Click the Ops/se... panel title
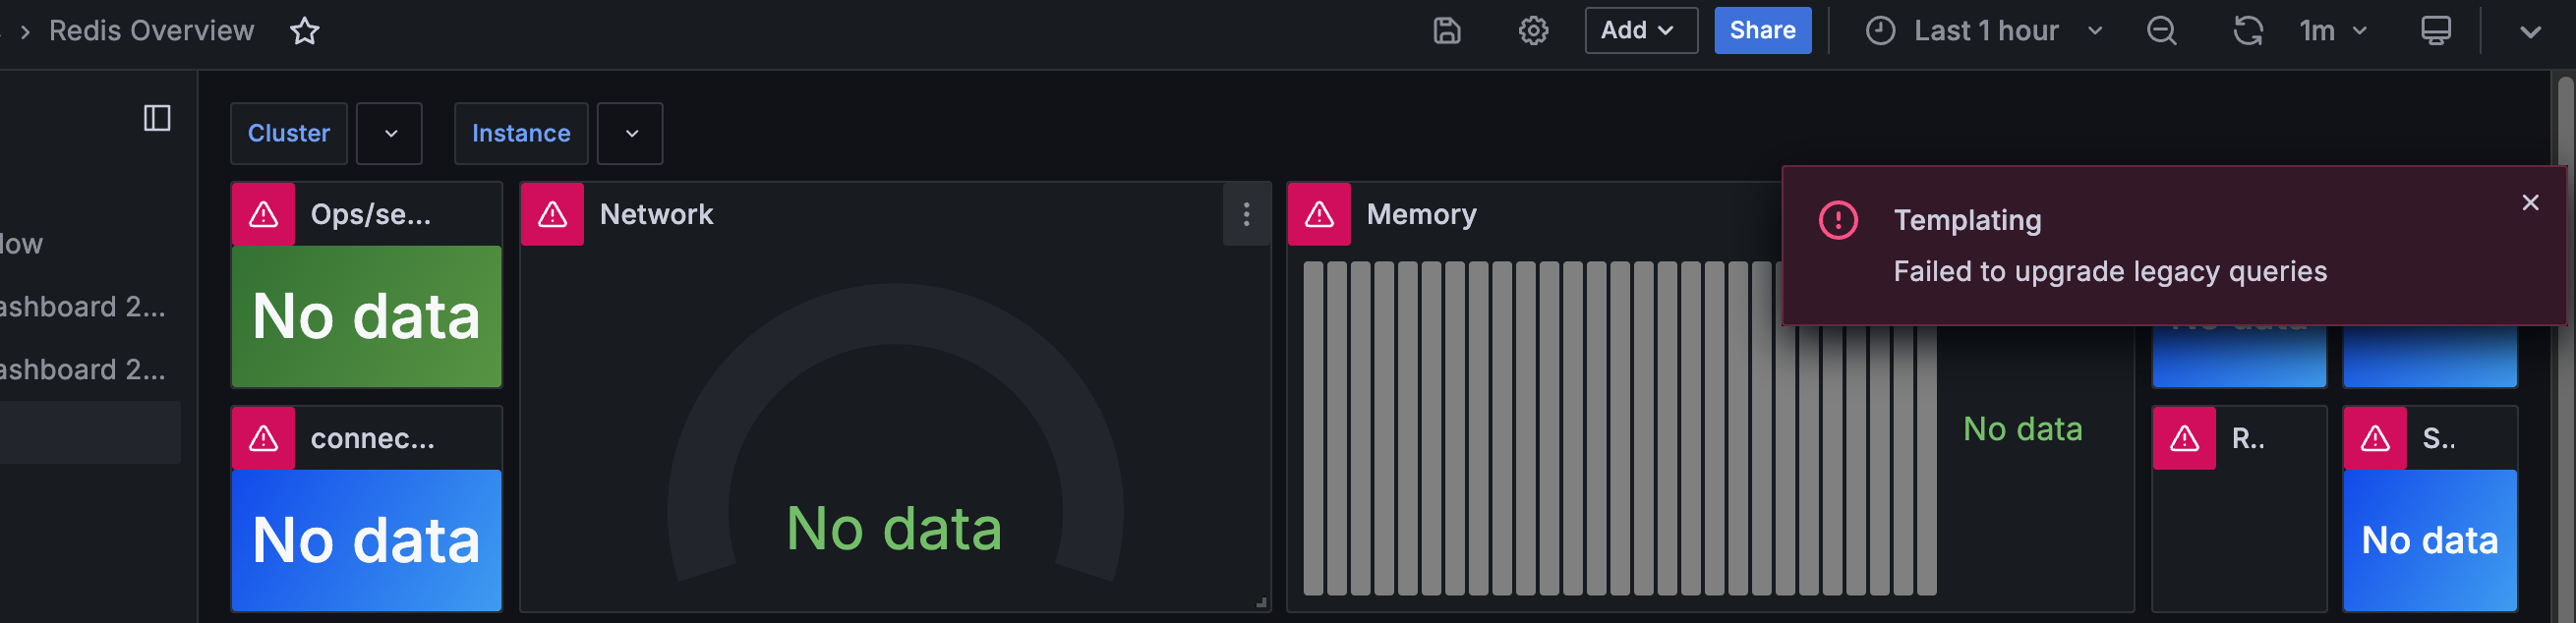This screenshot has width=2576, height=623. pos(371,214)
